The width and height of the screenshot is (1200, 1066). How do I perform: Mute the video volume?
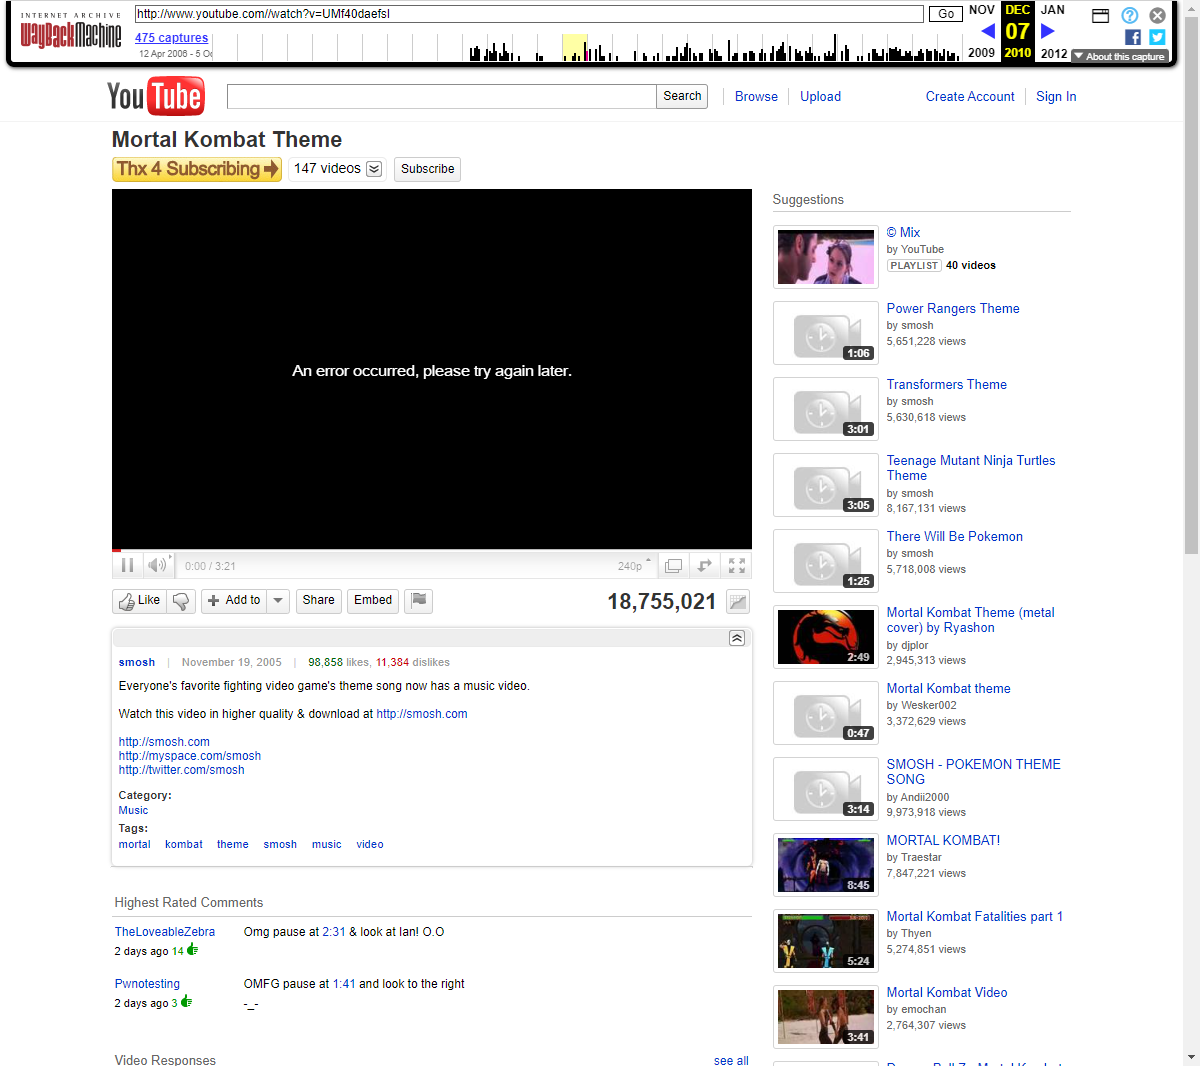coord(157,566)
